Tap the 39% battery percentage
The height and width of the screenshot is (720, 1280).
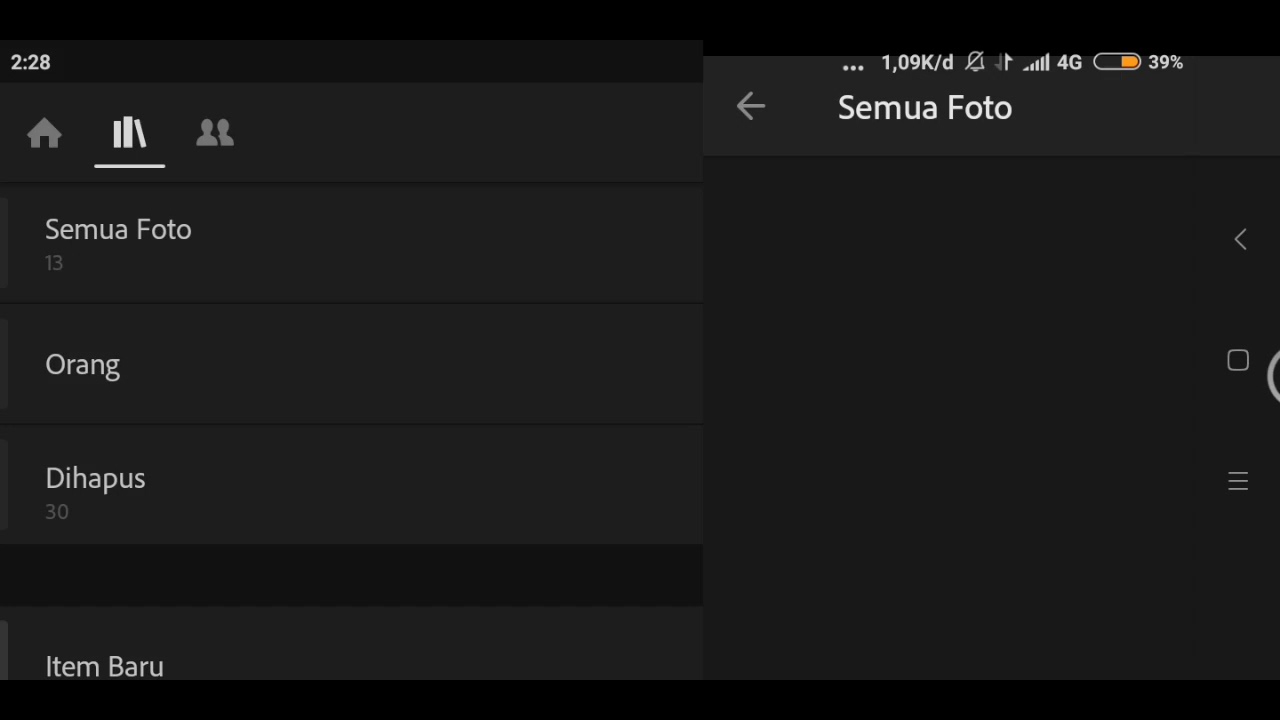pyautogui.click(x=1165, y=62)
